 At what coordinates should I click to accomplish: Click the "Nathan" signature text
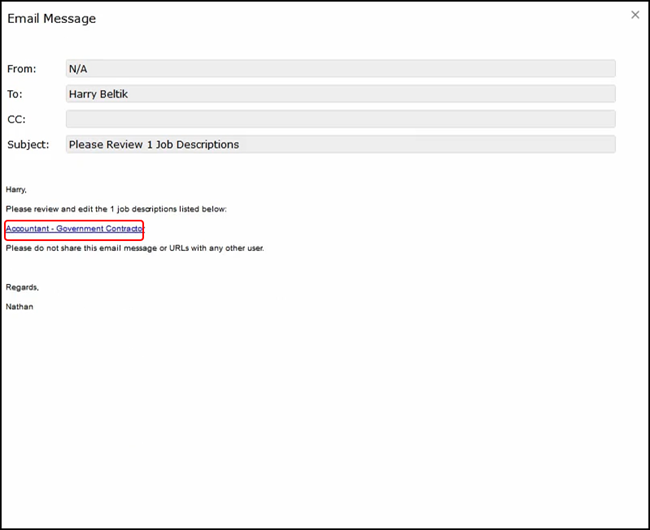tap(19, 307)
